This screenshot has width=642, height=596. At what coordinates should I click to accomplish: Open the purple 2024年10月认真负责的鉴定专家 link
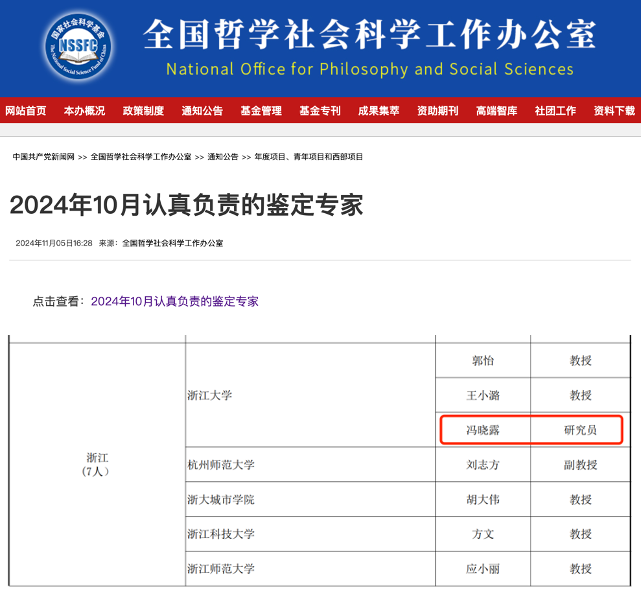coord(174,301)
